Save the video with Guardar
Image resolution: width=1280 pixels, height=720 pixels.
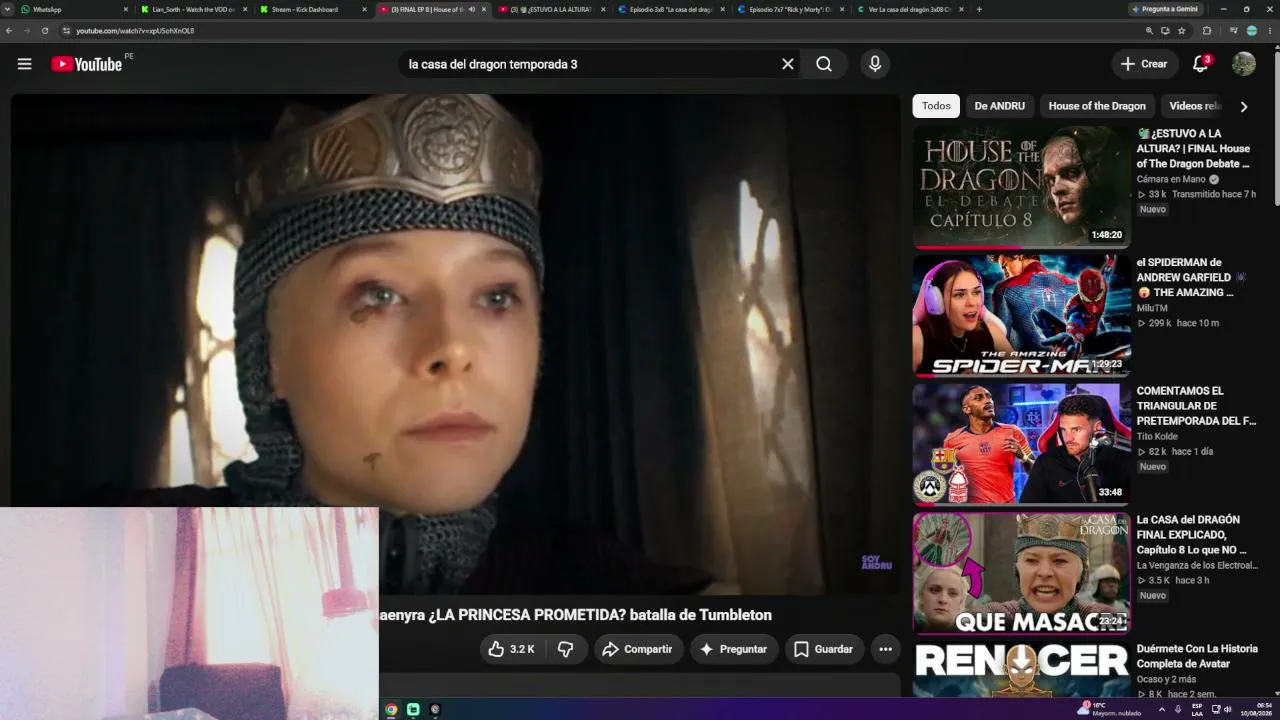tap(824, 649)
